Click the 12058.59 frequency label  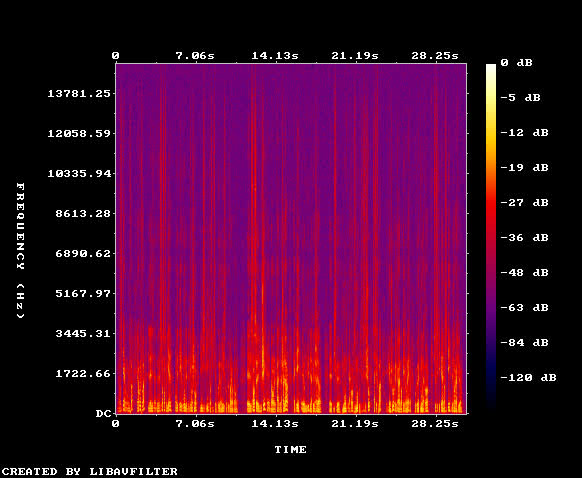[79, 134]
